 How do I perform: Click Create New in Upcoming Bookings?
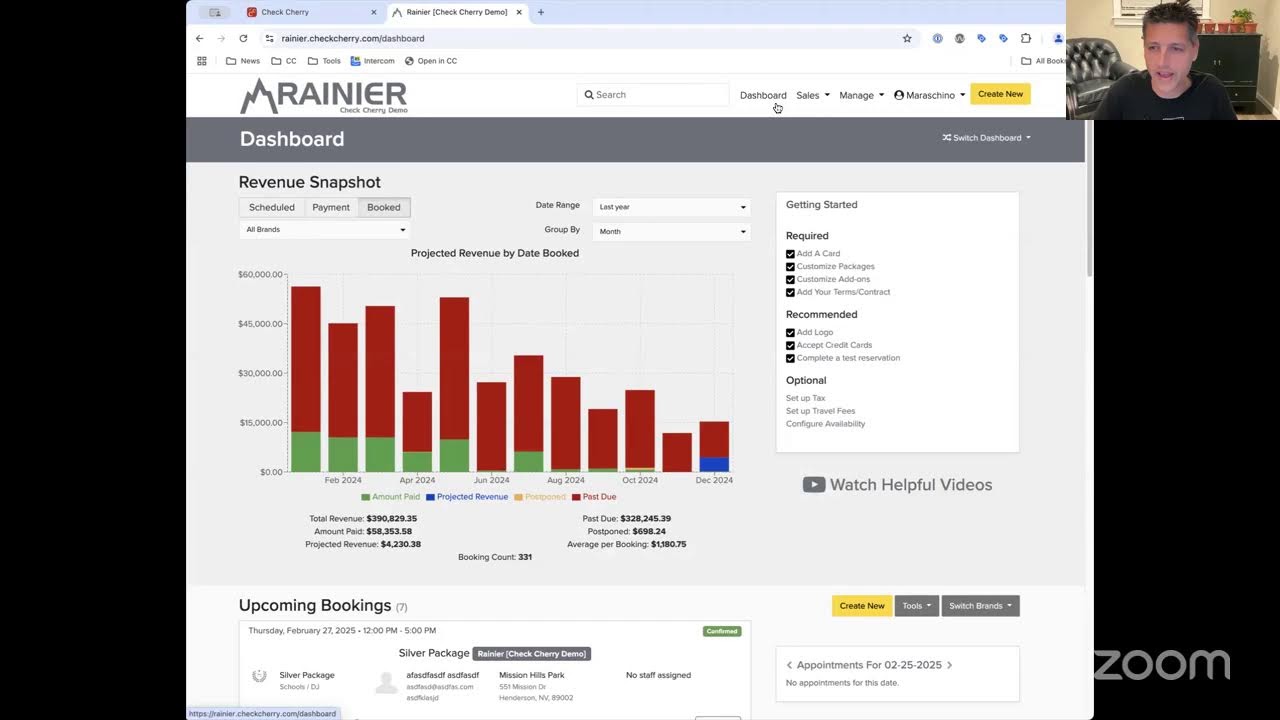coord(862,606)
